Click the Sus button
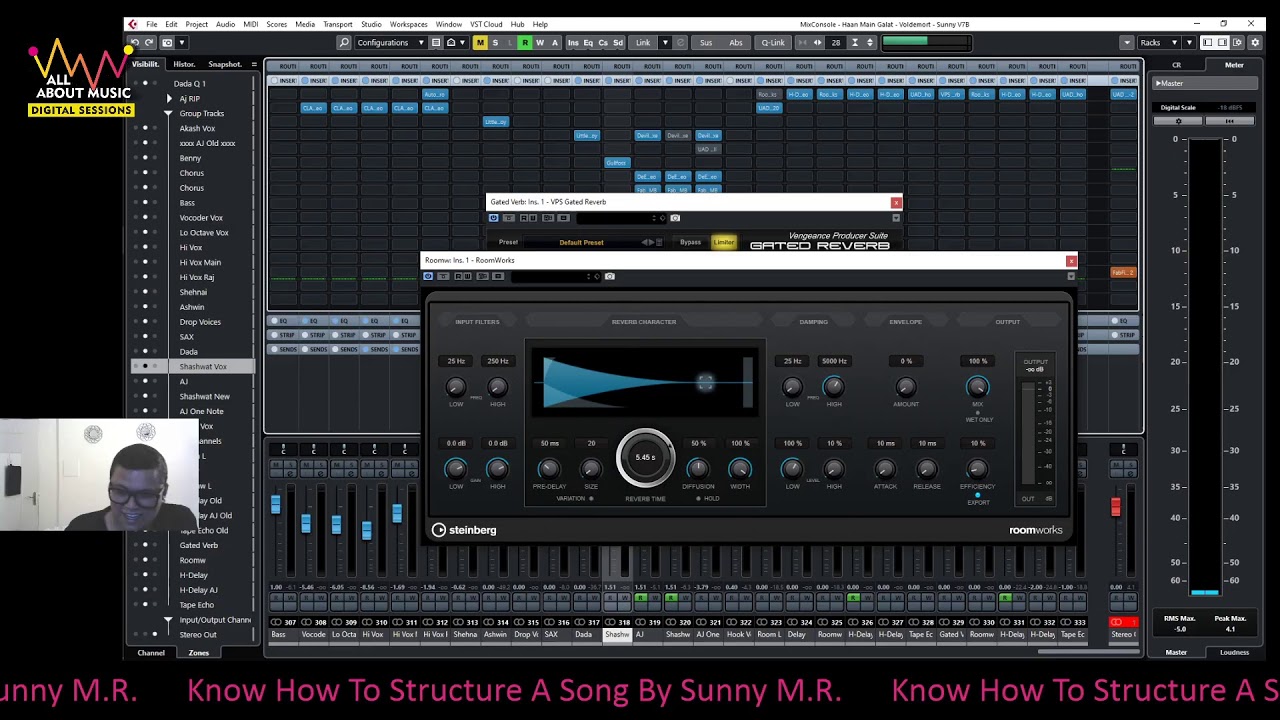The image size is (1280, 720). point(706,42)
